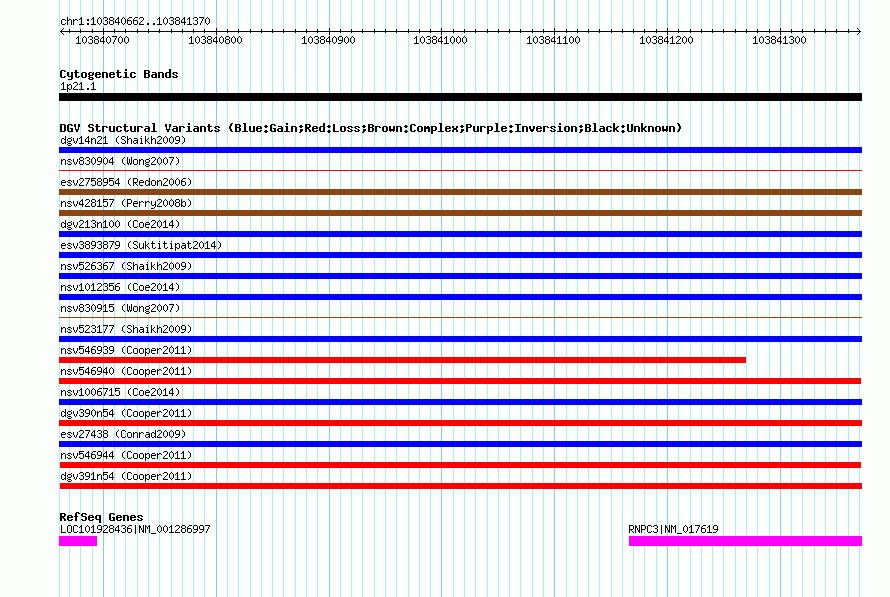The width and height of the screenshot is (890, 597).
Task: Click ruler position 103841300
Action: (779, 40)
